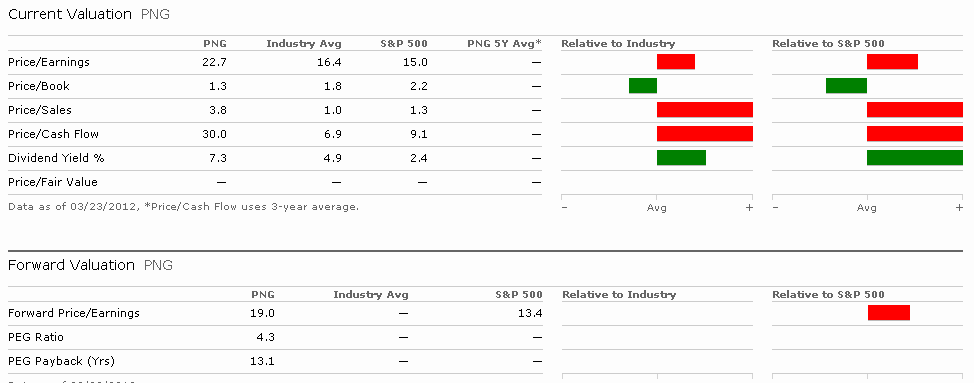Viewport: 974px width, 383px height.
Task: Click the Relative to Industry header in Current Valuation
Action: click(618, 43)
